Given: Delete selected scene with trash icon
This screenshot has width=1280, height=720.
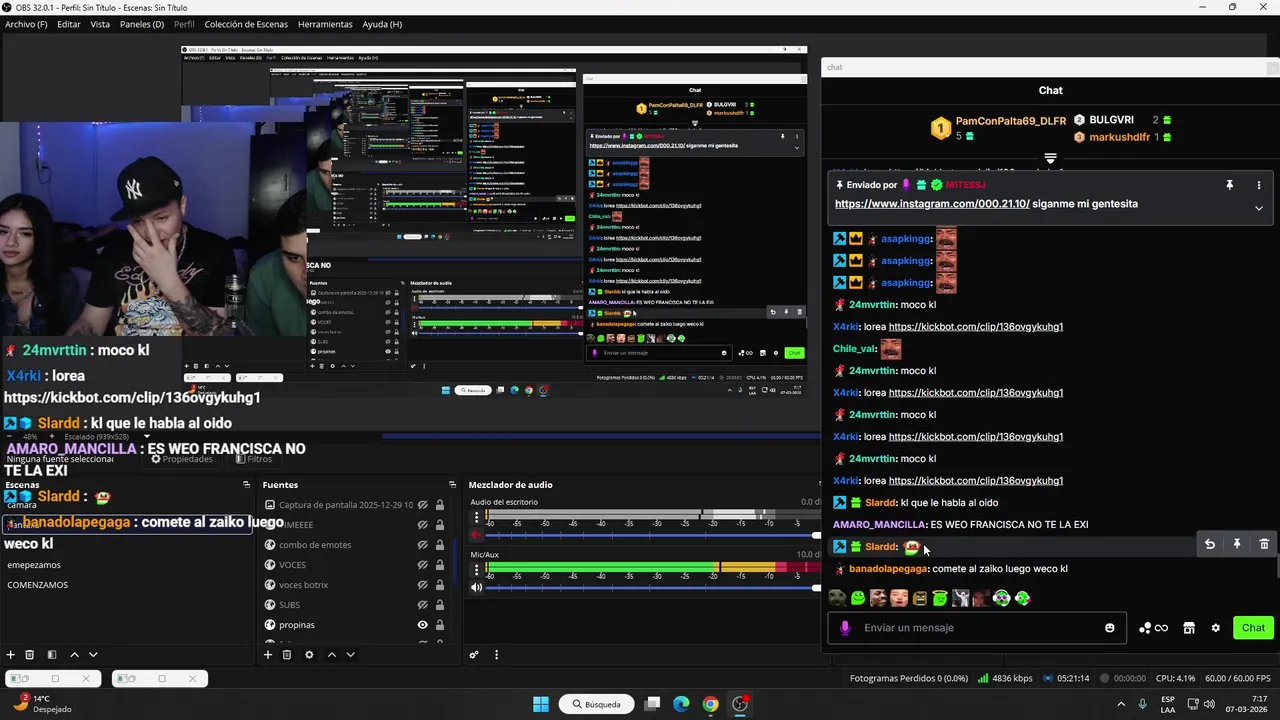Looking at the screenshot, I should coord(30,655).
